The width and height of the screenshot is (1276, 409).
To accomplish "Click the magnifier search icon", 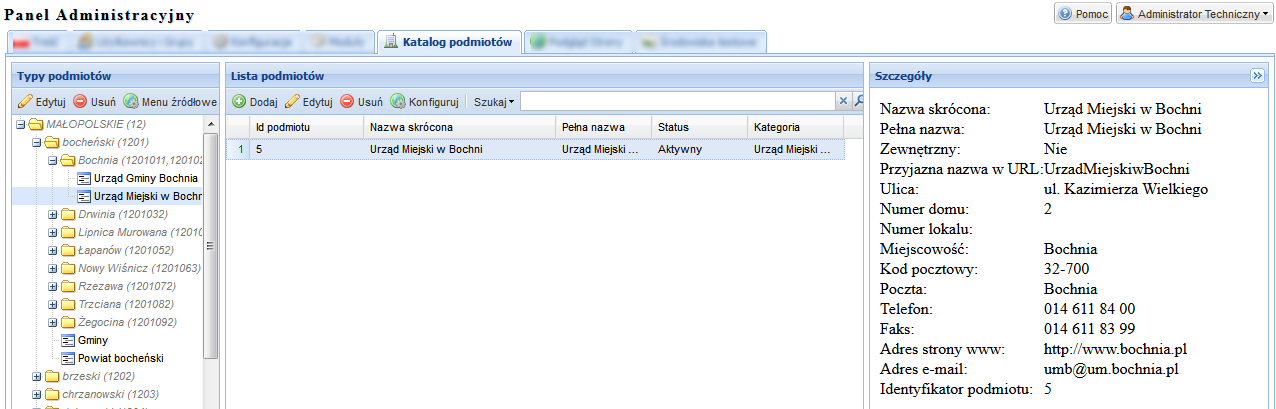I will [x=858, y=101].
